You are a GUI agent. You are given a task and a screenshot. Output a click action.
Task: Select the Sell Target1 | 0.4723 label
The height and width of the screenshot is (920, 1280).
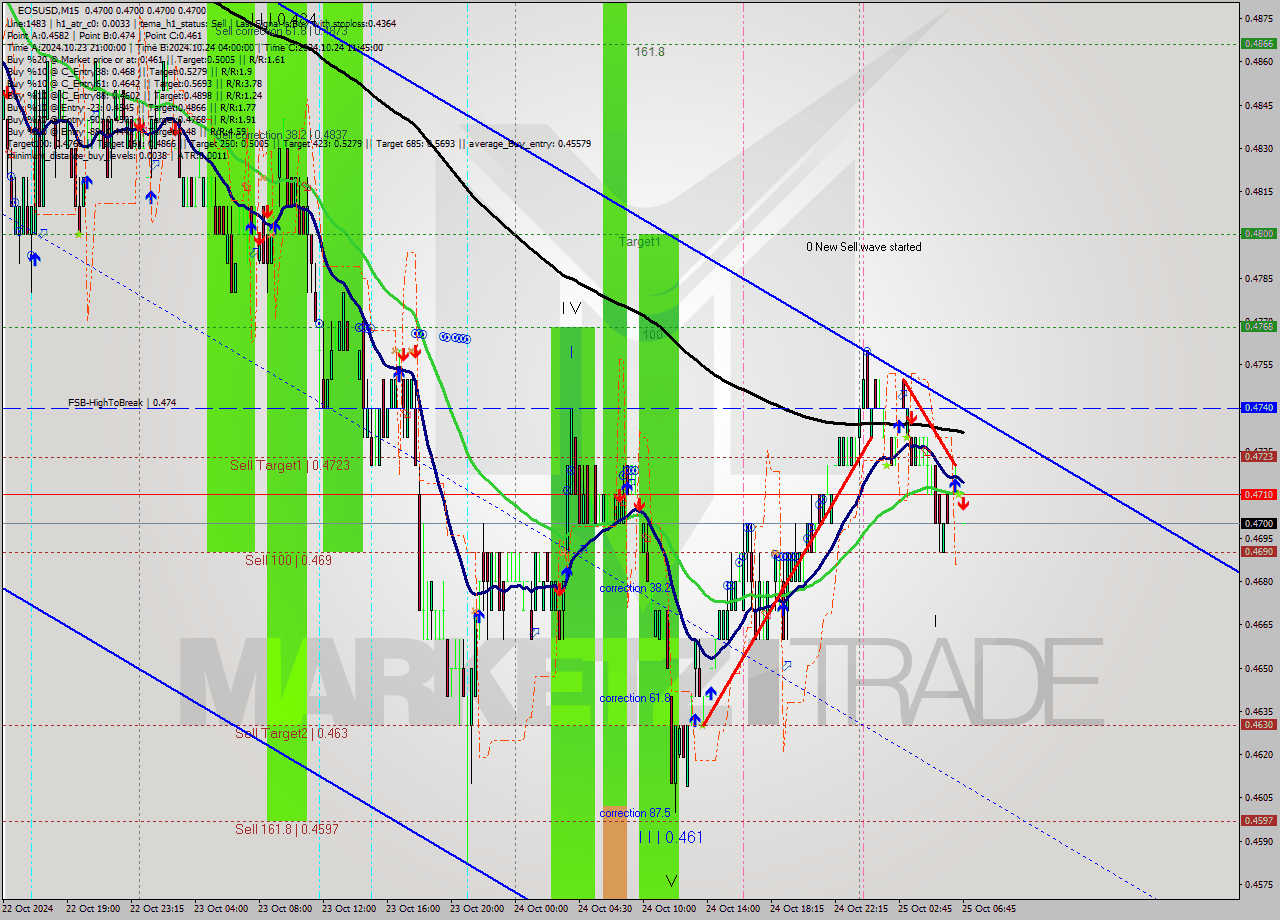(290, 465)
